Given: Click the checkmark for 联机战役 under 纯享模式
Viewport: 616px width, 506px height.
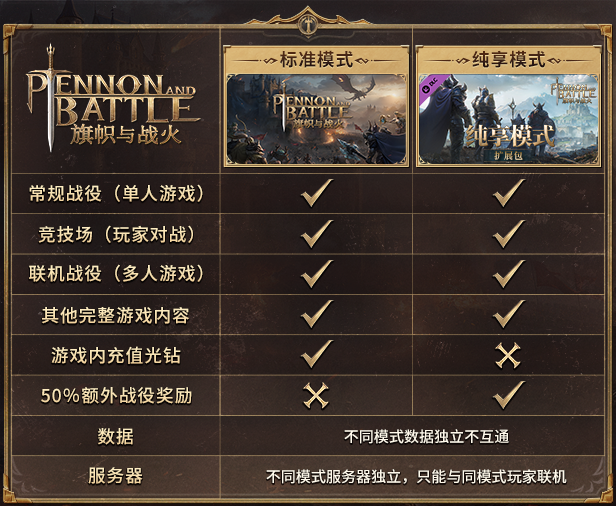Looking at the screenshot, I should tap(509, 274).
